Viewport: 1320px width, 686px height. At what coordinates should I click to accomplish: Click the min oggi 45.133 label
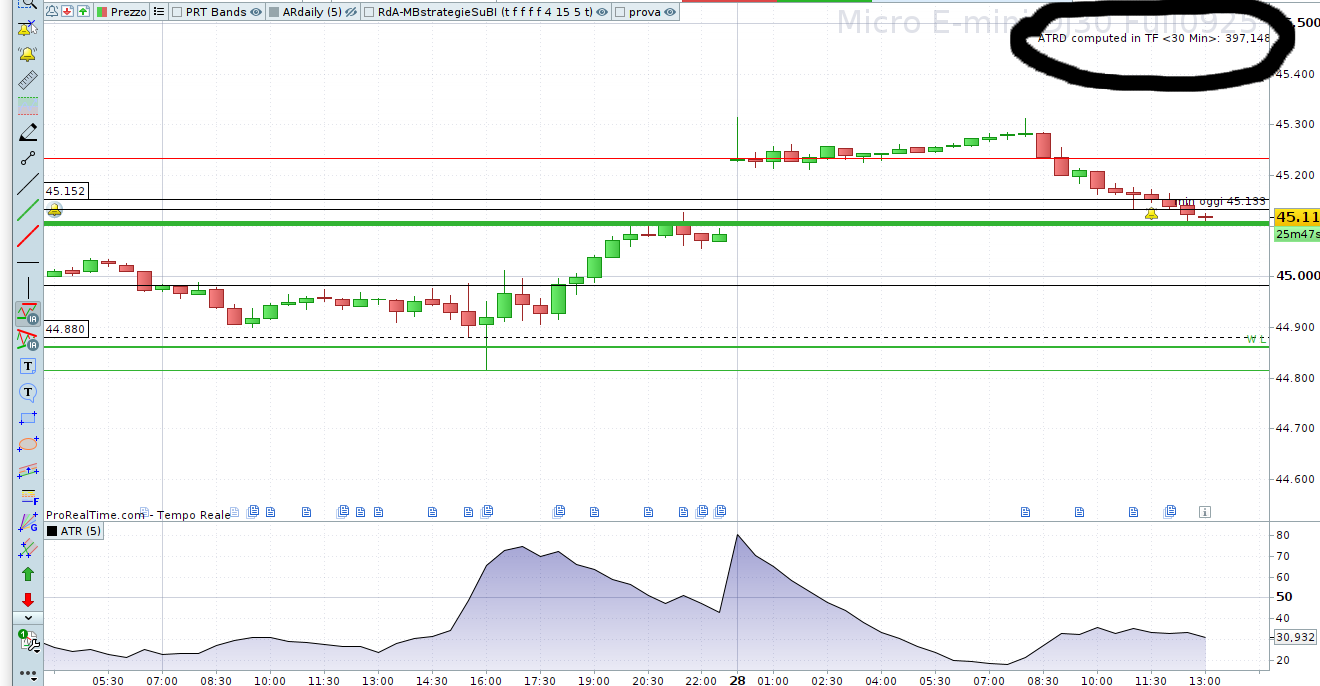(1218, 201)
